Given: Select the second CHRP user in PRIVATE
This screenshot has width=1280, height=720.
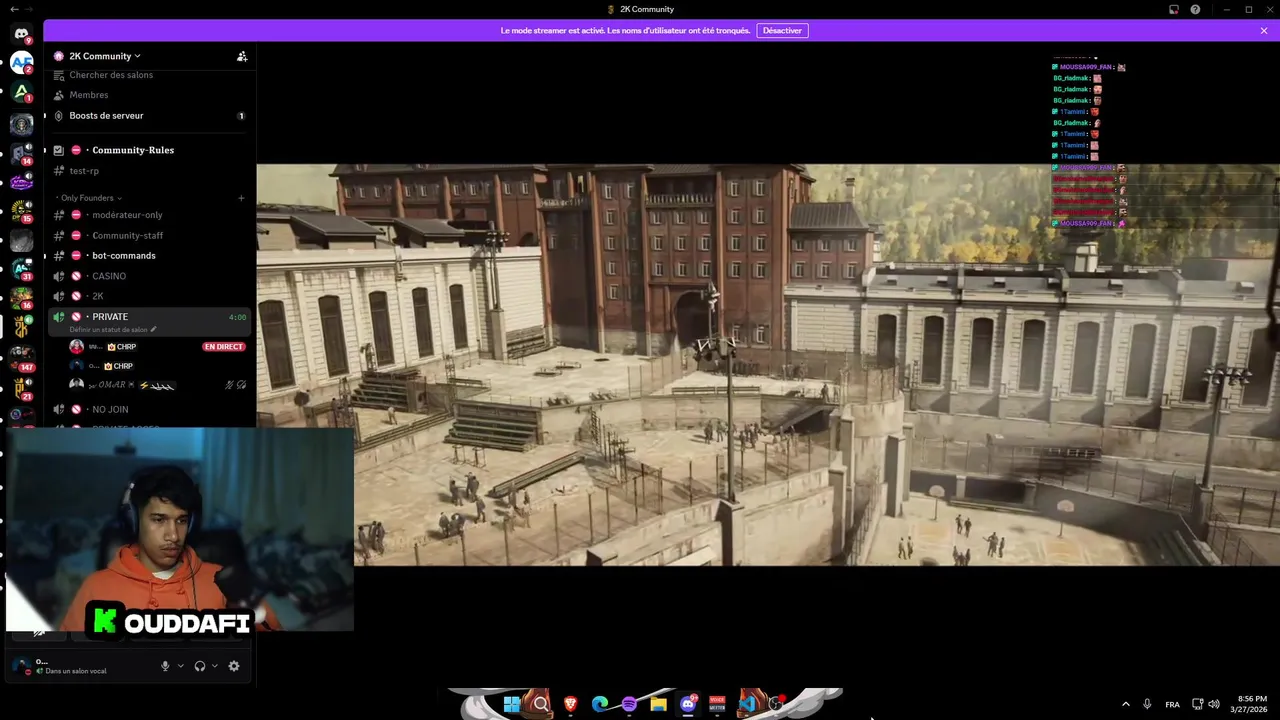Looking at the screenshot, I should click(x=155, y=366).
